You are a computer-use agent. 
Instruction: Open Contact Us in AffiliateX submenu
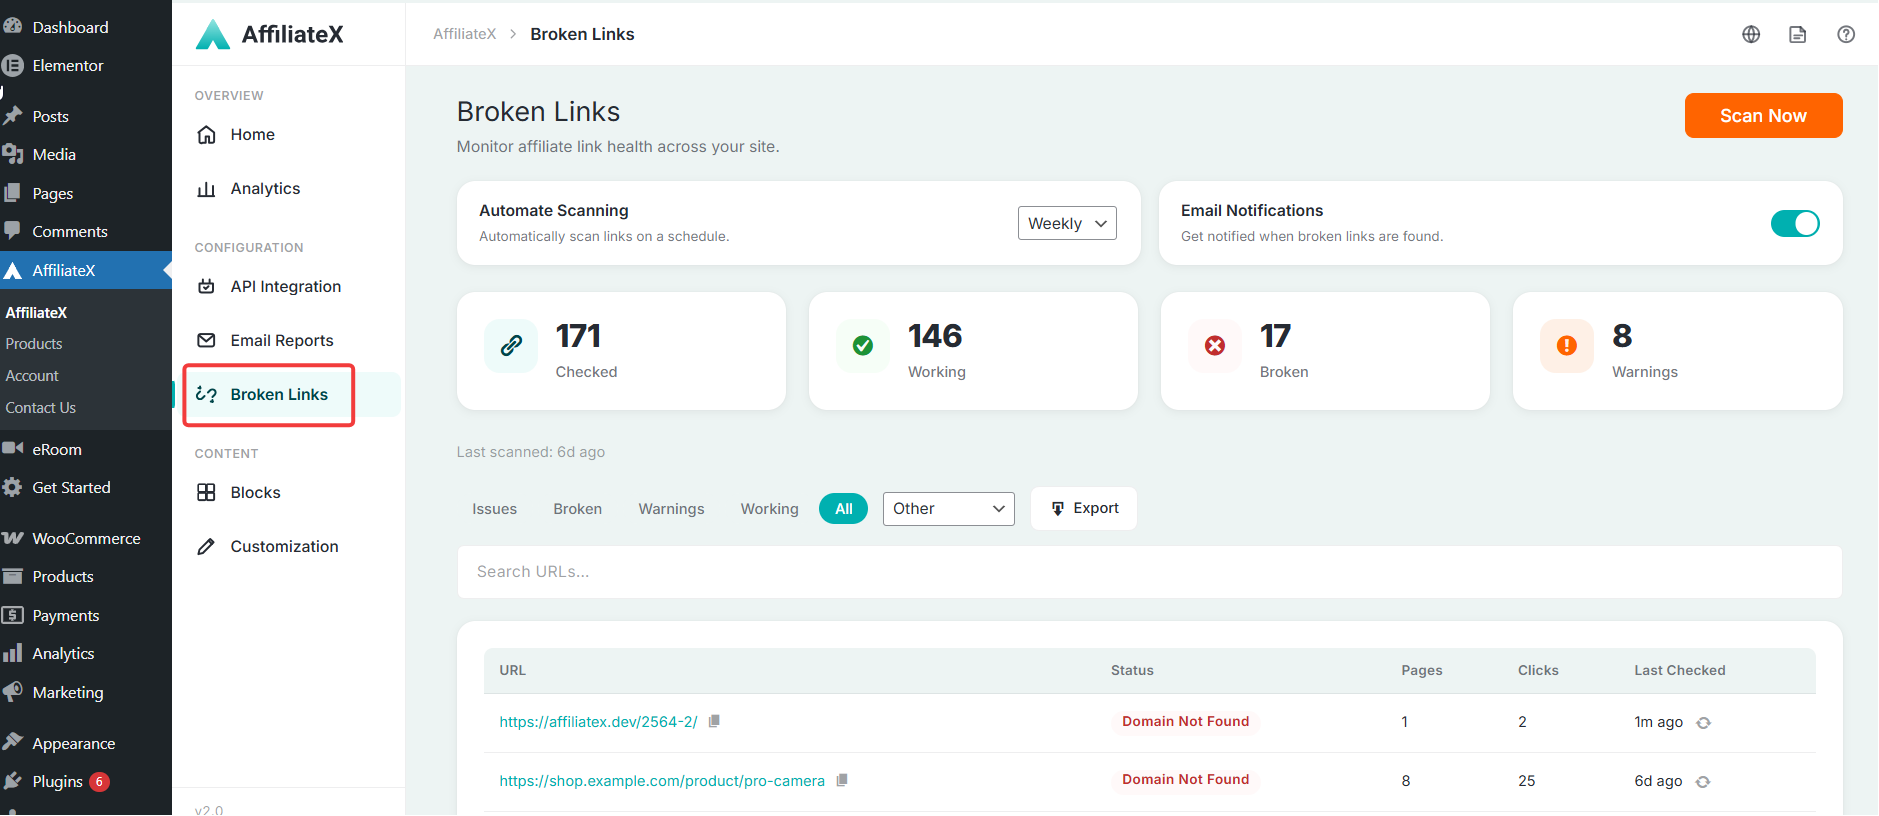40,408
